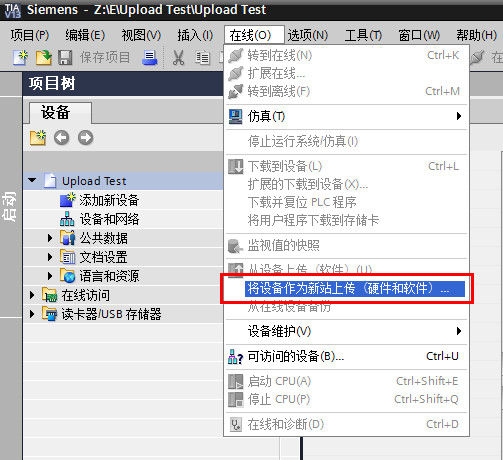Viewport: 503px width, 460px height.
Task: Click the New Project toolbar icon
Action: coord(20,57)
